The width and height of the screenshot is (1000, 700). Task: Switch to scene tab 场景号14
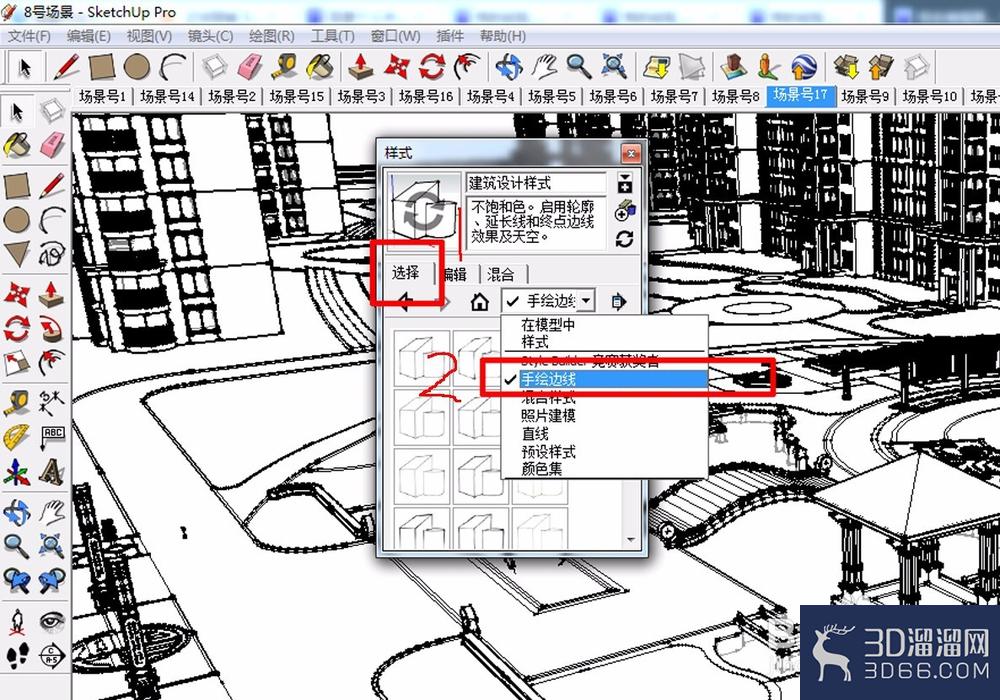point(167,96)
